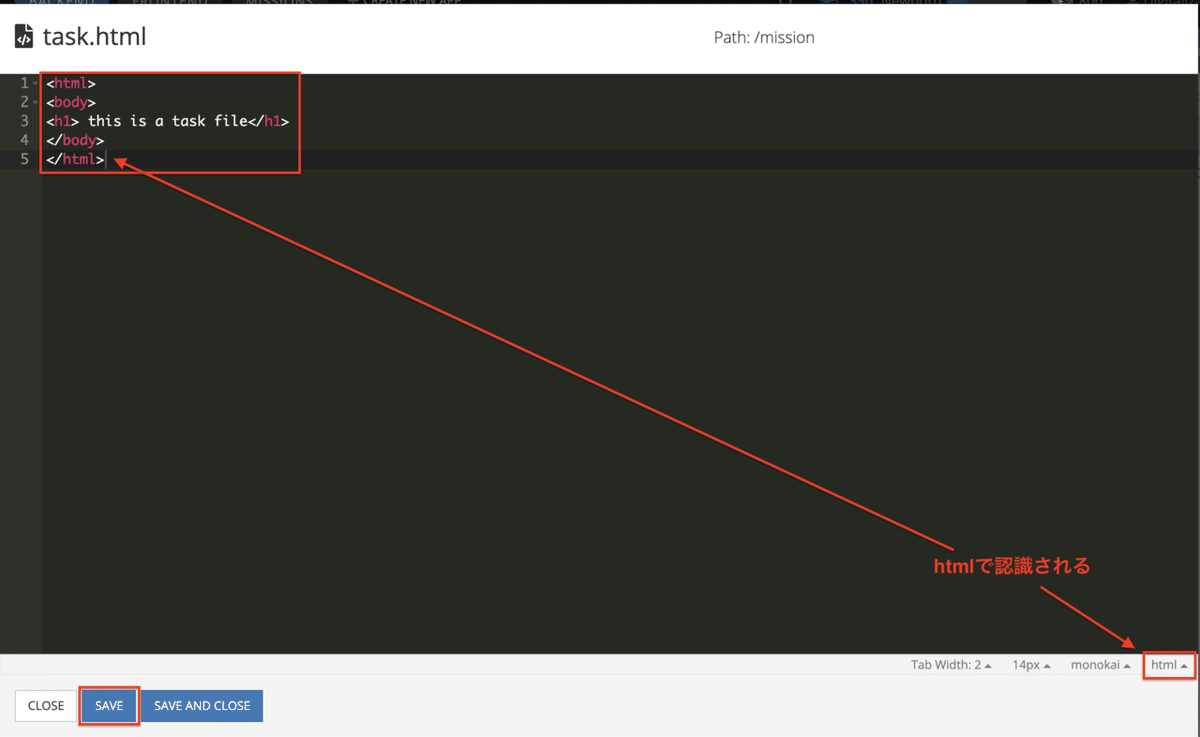The width and height of the screenshot is (1200, 737).
Task: Click the CLOSE button
Action: (x=46, y=706)
